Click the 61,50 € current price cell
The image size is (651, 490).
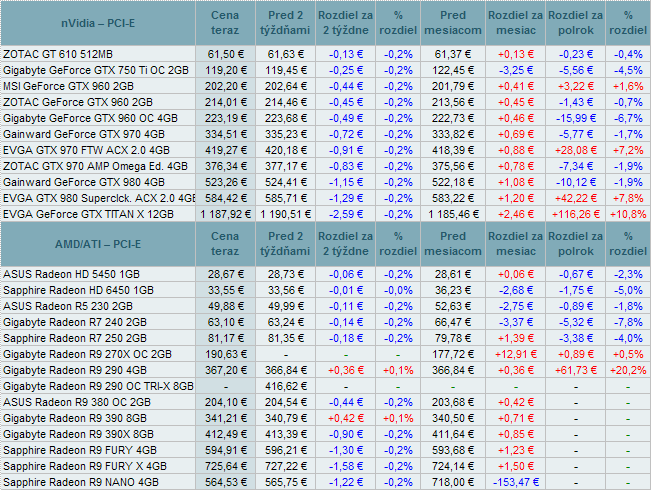(x=225, y=54)
